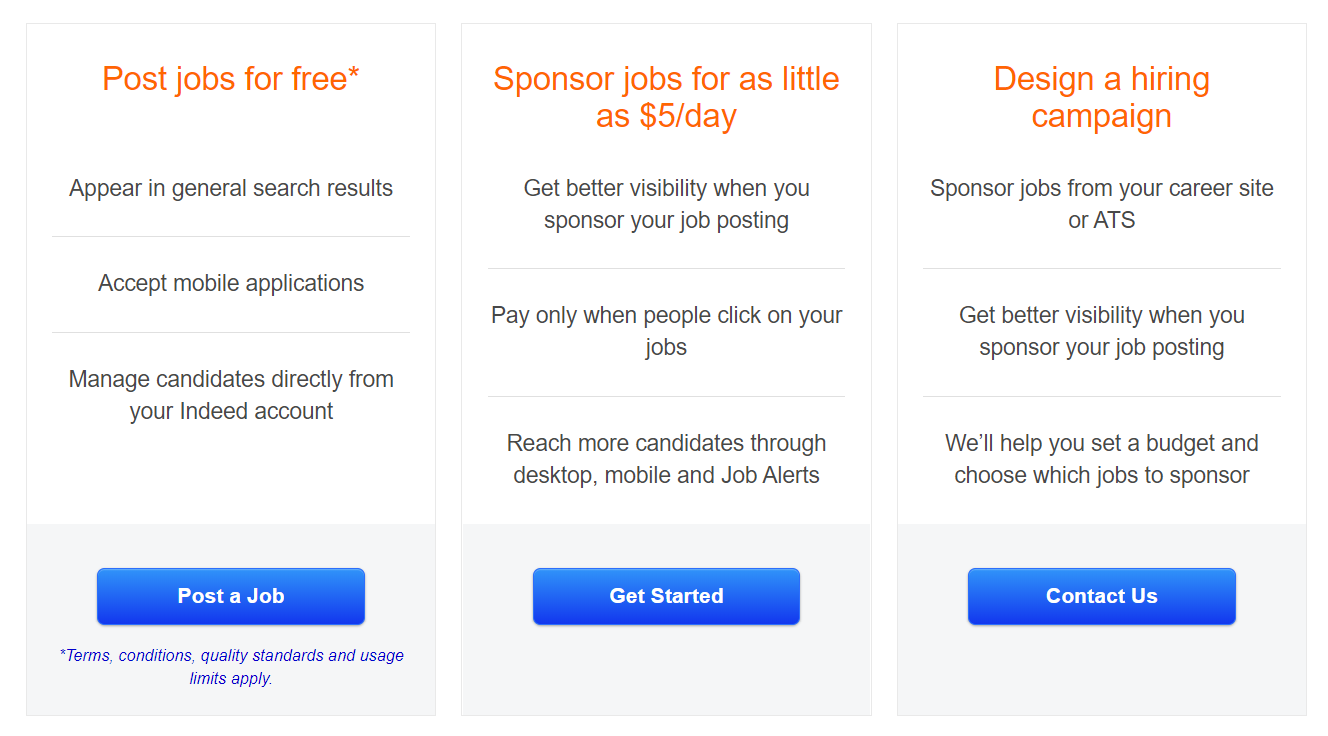
Task: Open the terms and conditions footnote text
Action: [x=231, y=667]
